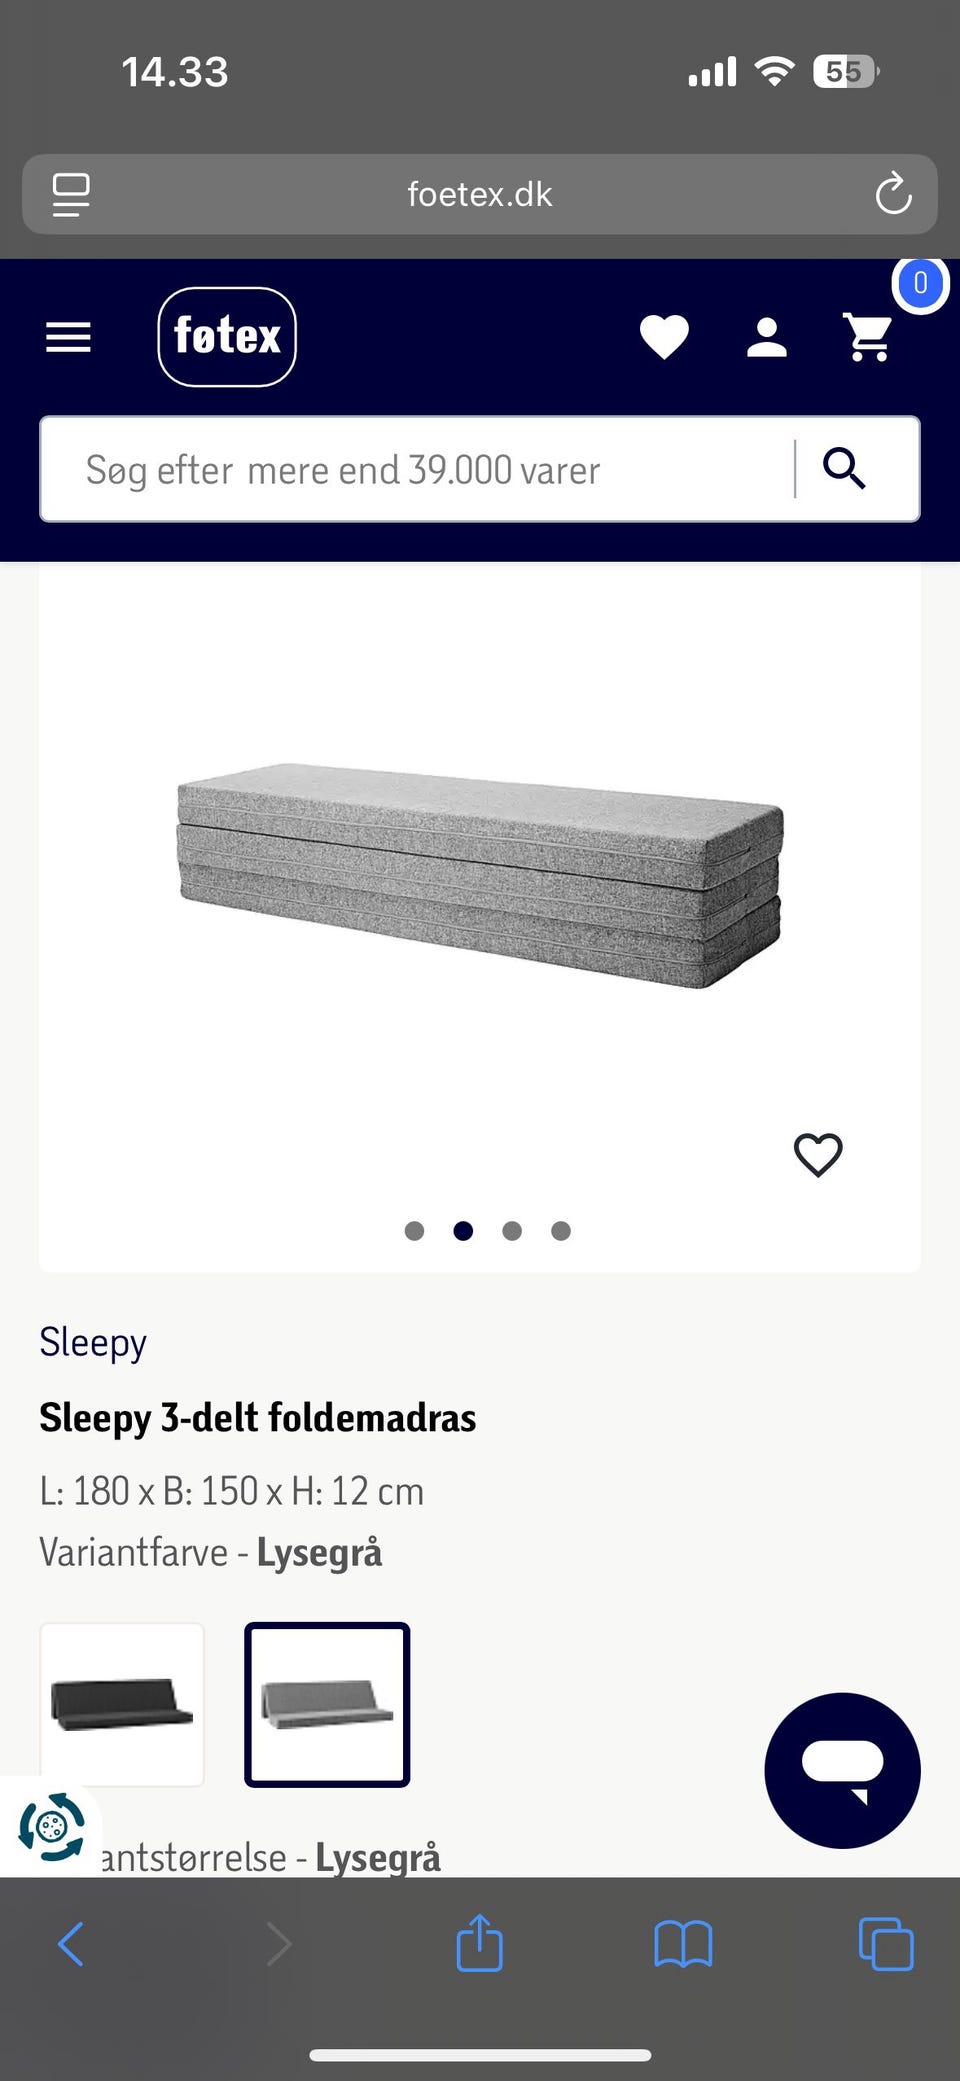This screenshot has height=2081, width=960.
Task: Go to fourth image carousel dot
Action: (561, 1231)
